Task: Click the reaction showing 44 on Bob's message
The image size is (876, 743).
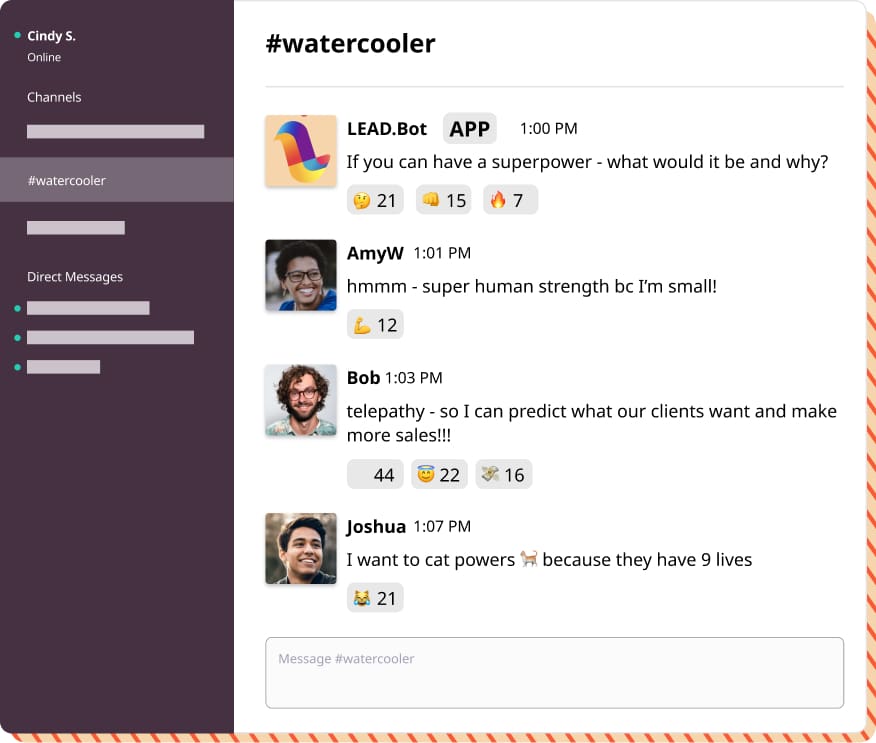Action: (375, 474)
